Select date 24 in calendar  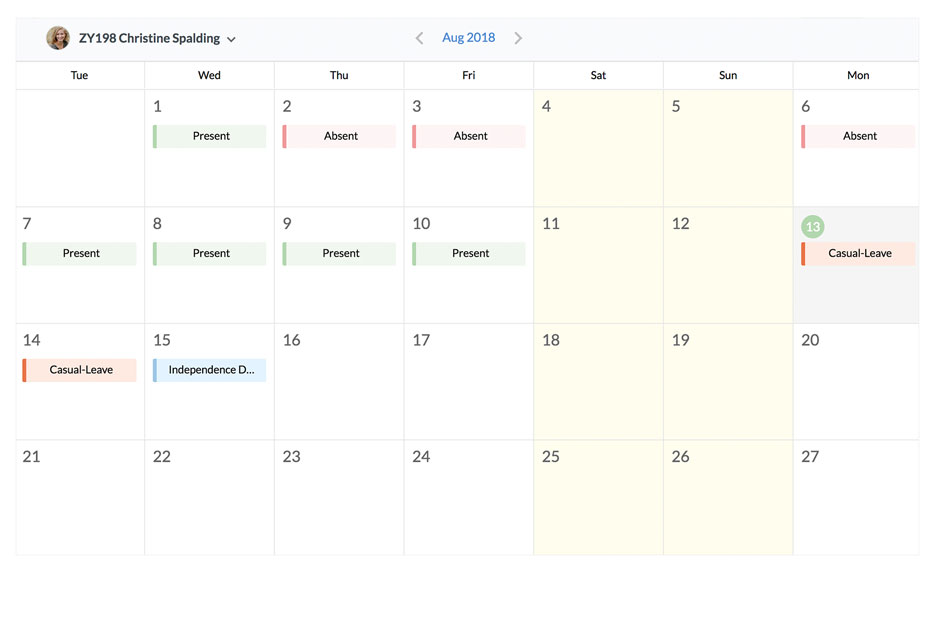tap(468, 498)
